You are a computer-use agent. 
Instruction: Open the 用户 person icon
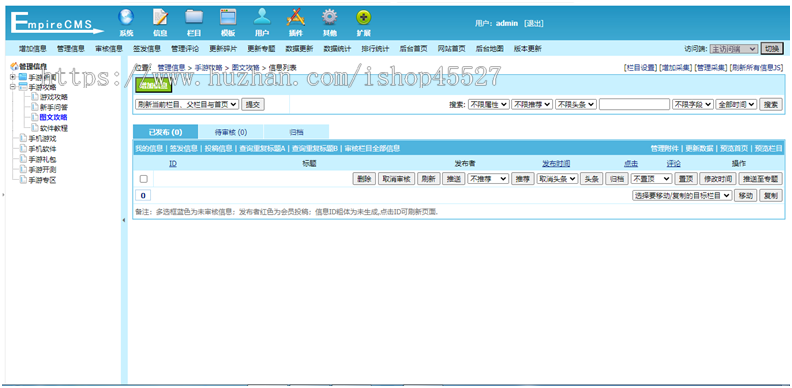click(x=262, y=18)
